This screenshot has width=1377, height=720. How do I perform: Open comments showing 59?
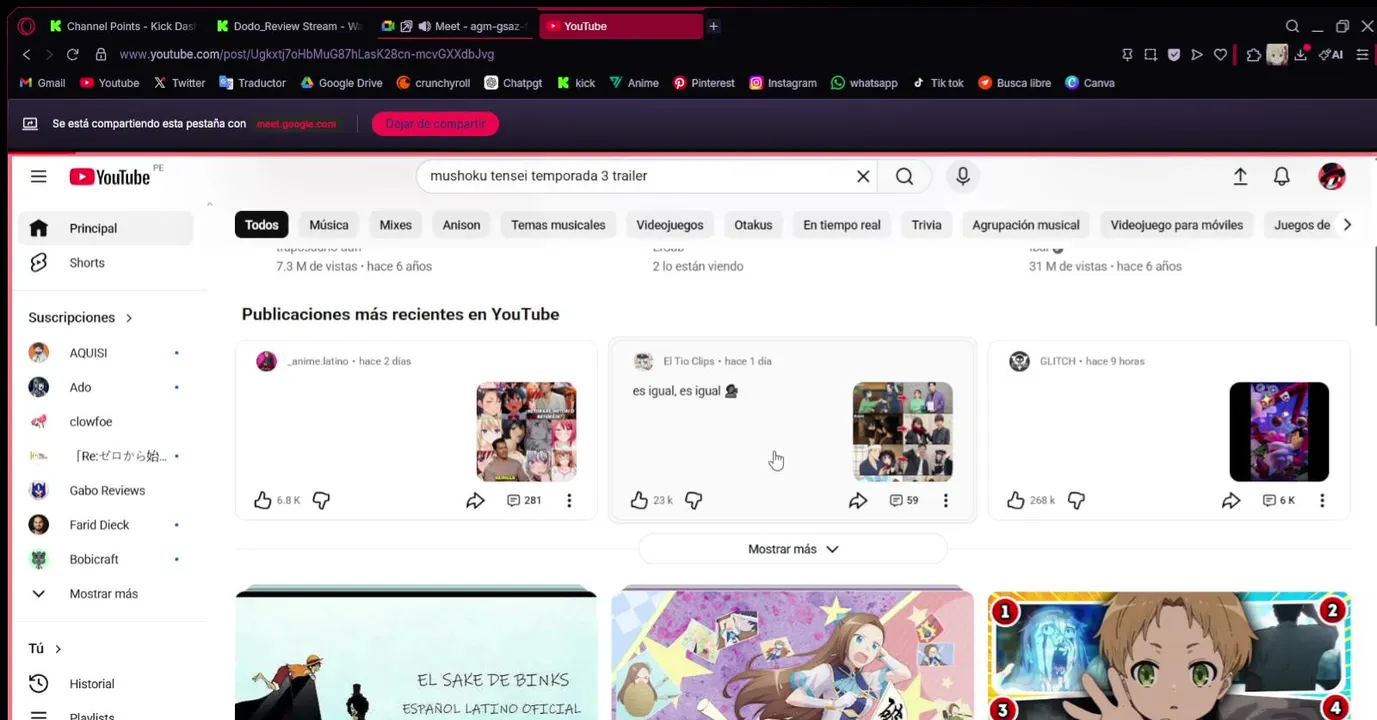[x=904, y=500]
